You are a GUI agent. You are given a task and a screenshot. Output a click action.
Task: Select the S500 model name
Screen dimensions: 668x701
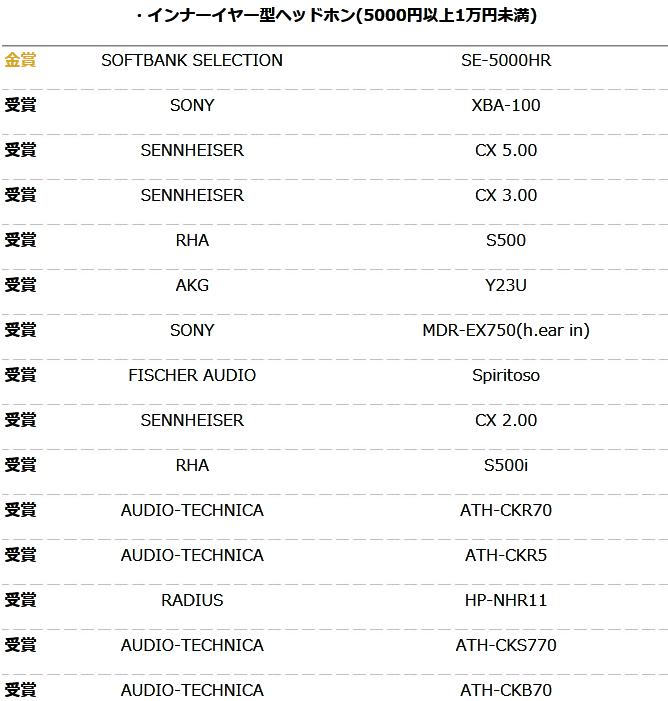(506, 240)
